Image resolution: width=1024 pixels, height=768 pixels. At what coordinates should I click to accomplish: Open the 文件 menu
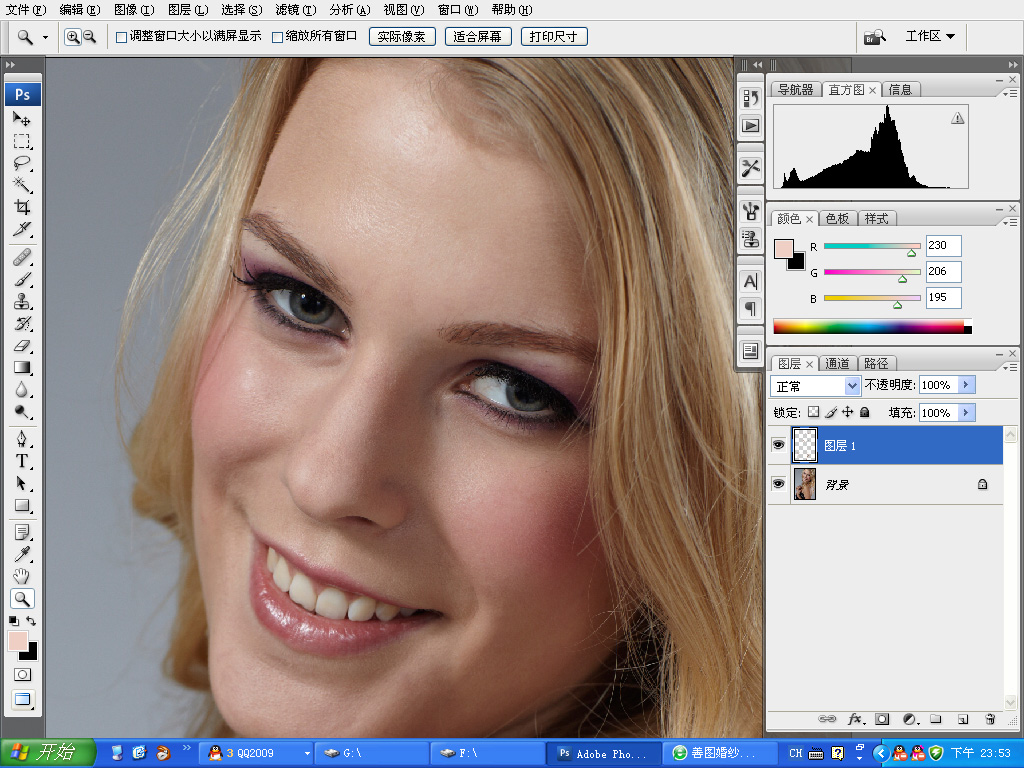(x=26, y=10)
